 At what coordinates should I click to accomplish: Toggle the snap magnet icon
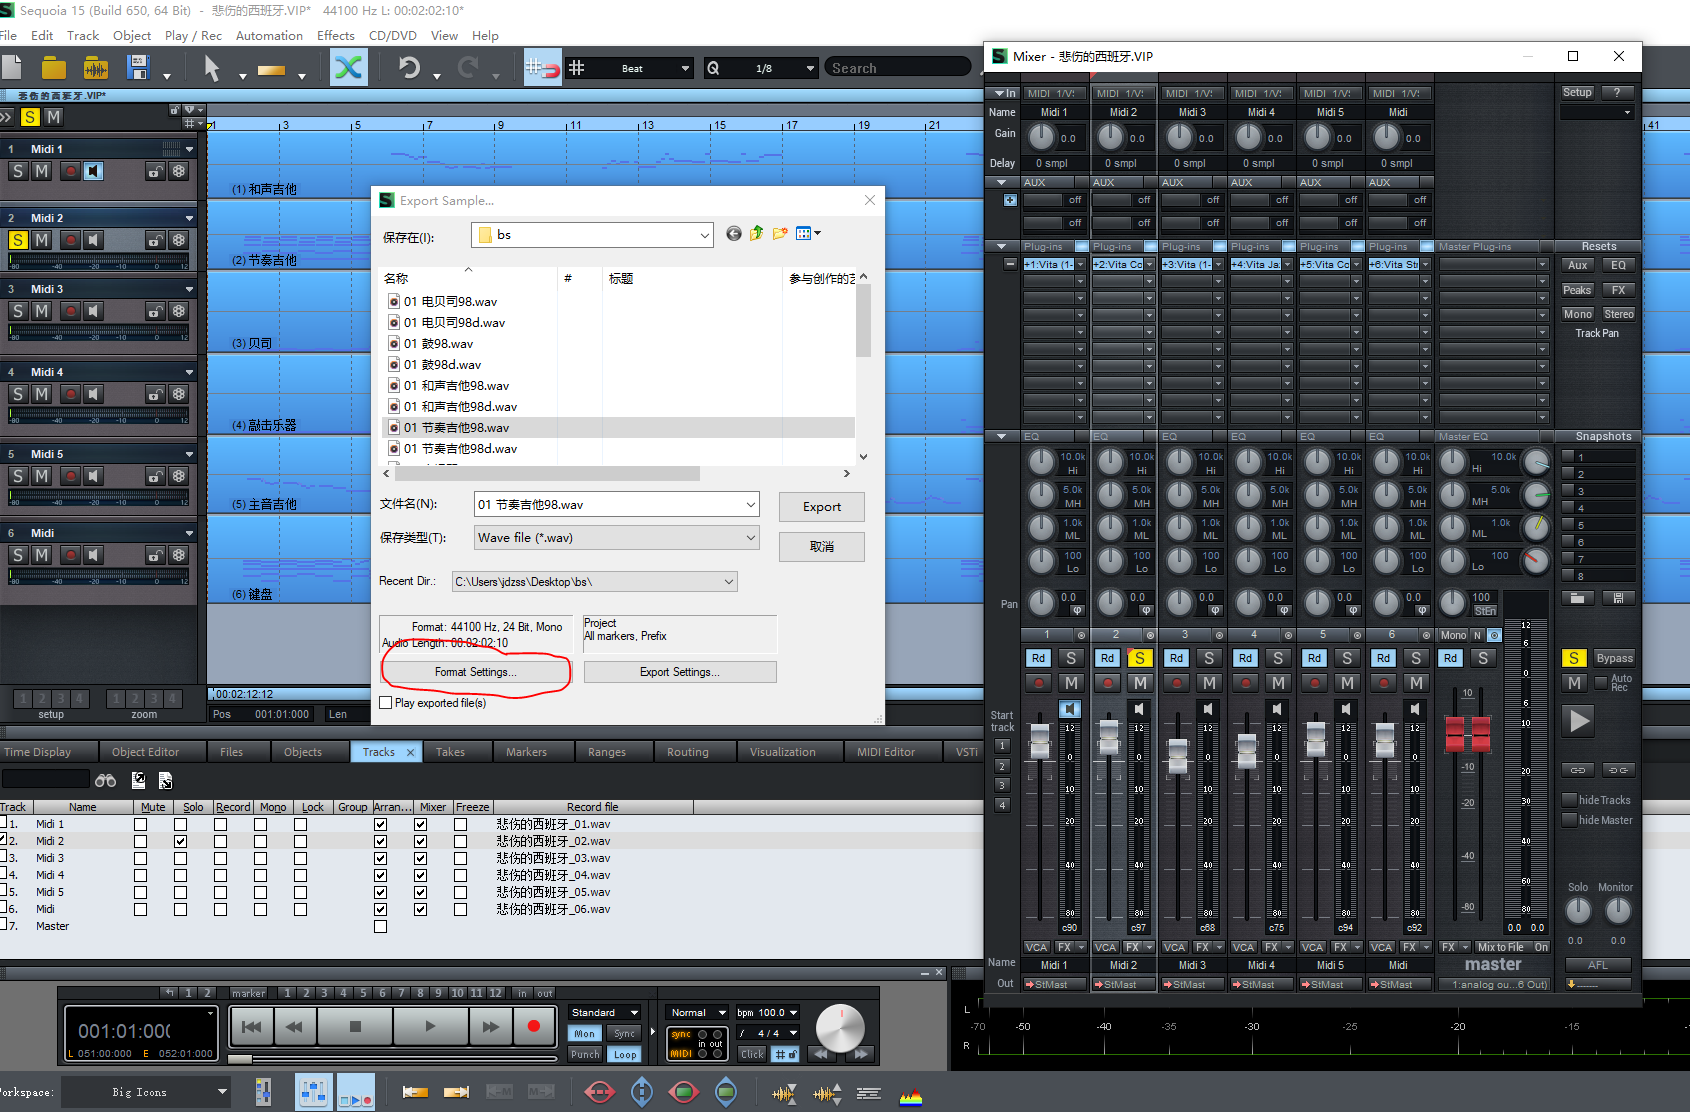click(542, 68)
